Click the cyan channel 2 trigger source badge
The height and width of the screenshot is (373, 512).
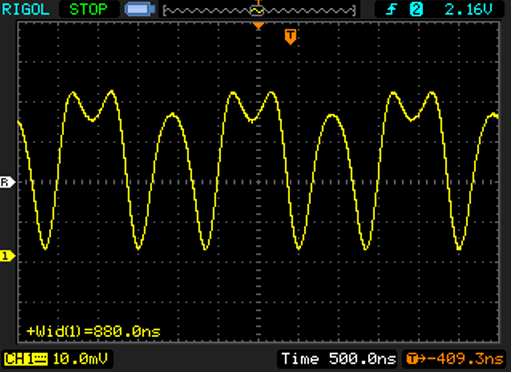pos(416,9)
